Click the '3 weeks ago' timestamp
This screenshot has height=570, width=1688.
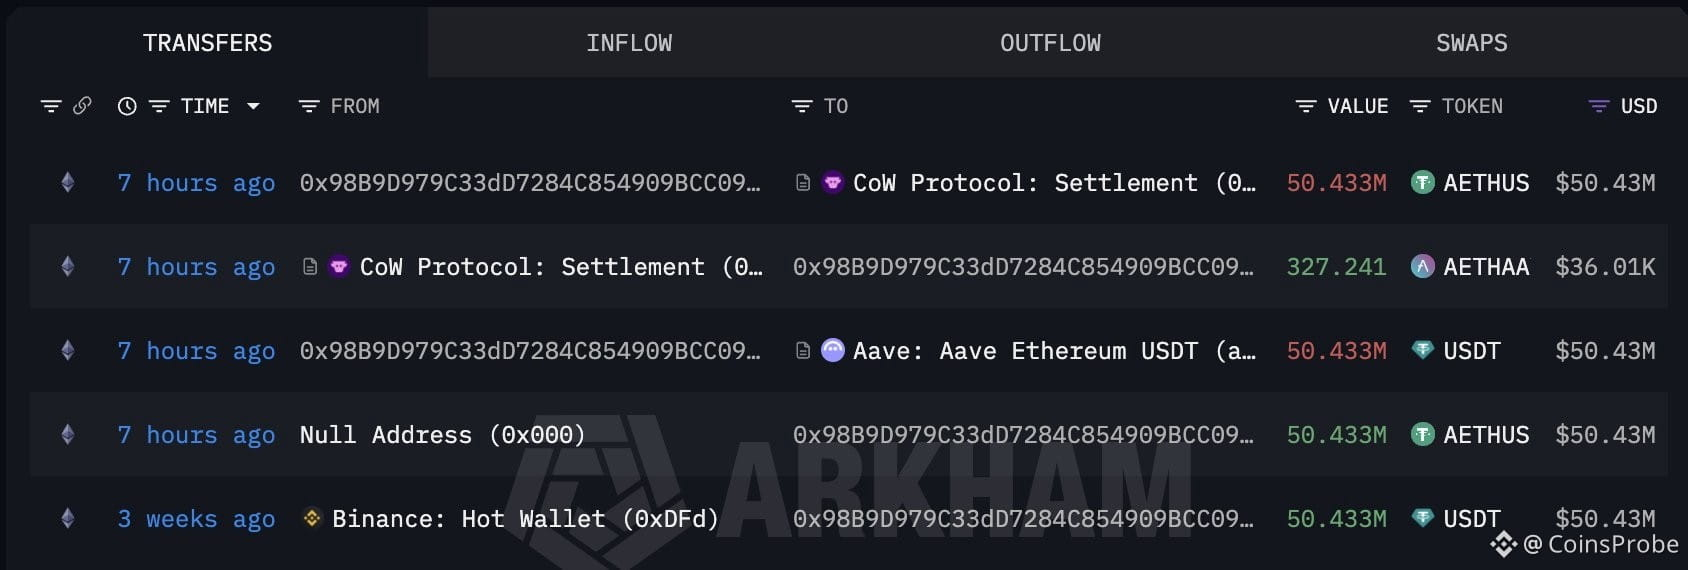(x=196, y=519)
